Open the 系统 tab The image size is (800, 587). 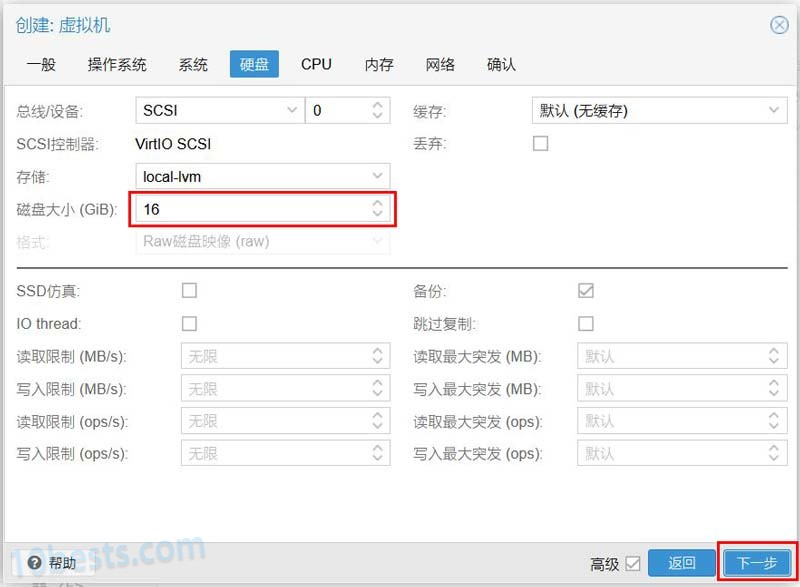click(193, 64)
